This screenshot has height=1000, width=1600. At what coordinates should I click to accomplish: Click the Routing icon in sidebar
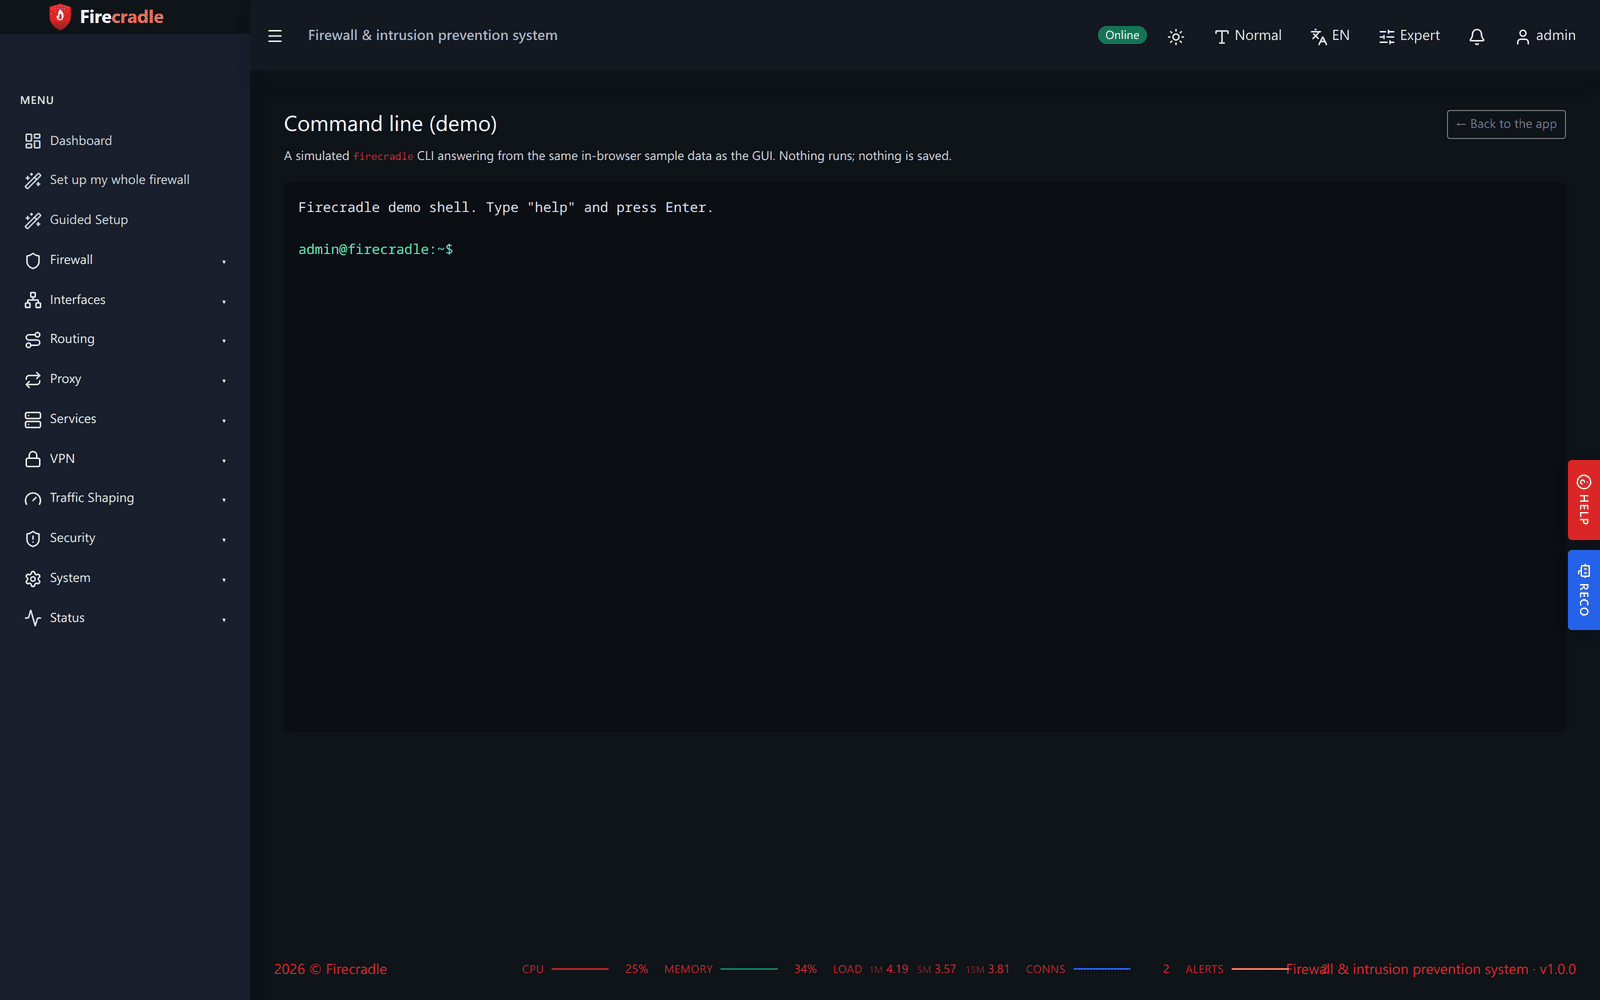(x=33, y=340)
